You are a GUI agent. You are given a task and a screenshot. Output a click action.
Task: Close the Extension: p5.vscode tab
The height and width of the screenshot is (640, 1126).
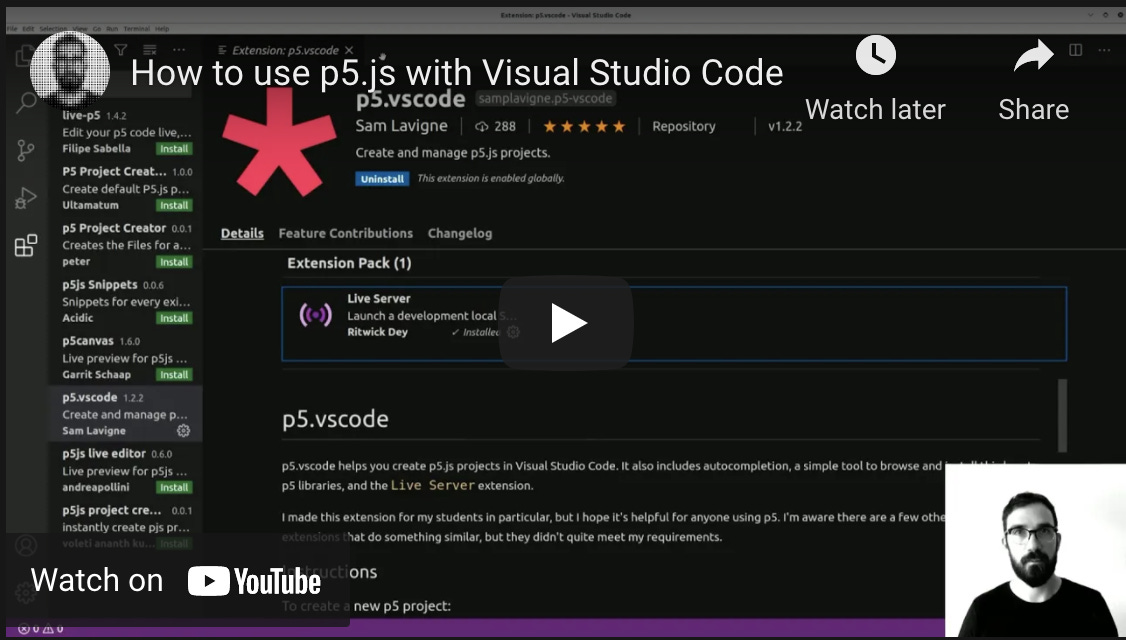pyautogui.click(x=349, y=50)
